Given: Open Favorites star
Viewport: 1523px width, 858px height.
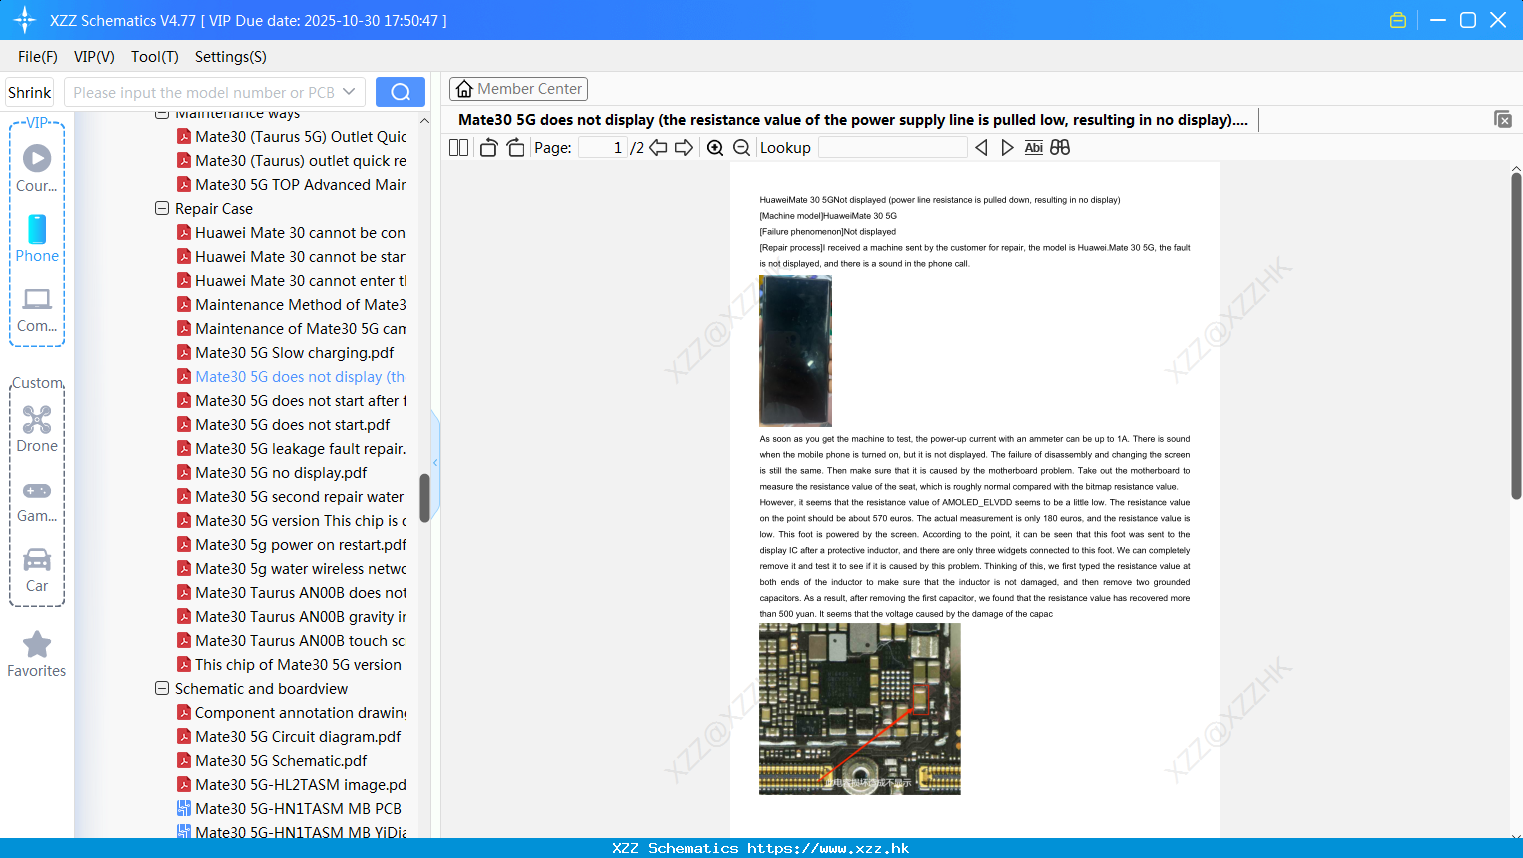Looking at the screenshot, I should tap(37, 655).
